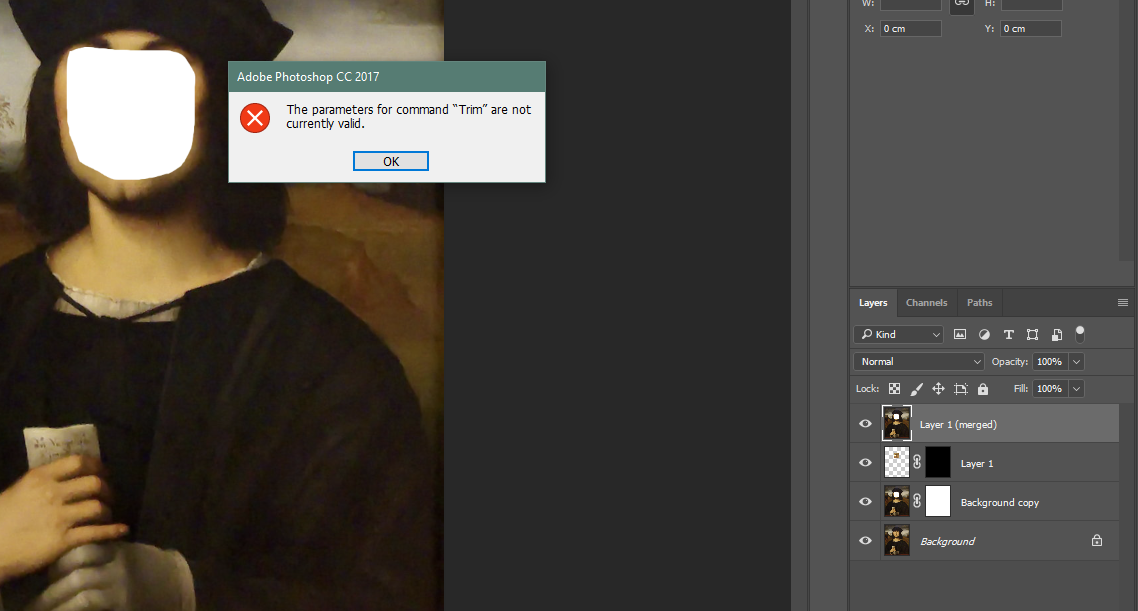Expand the Fill slider arrow
This screenshot has height=611, width=1138.
pyautogui.click(x=1076, y=389)
